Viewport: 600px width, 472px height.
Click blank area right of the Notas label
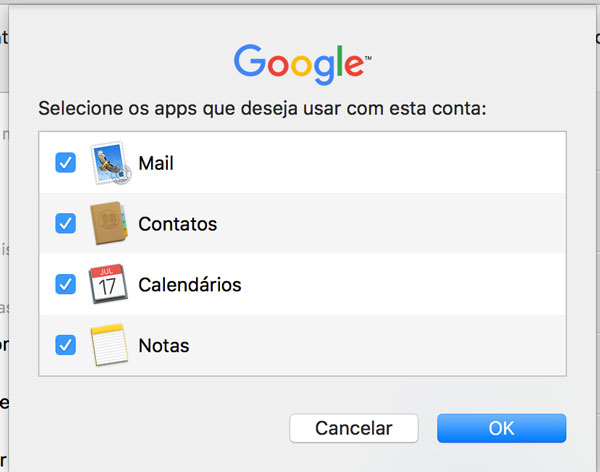click(x=400, y=346)
